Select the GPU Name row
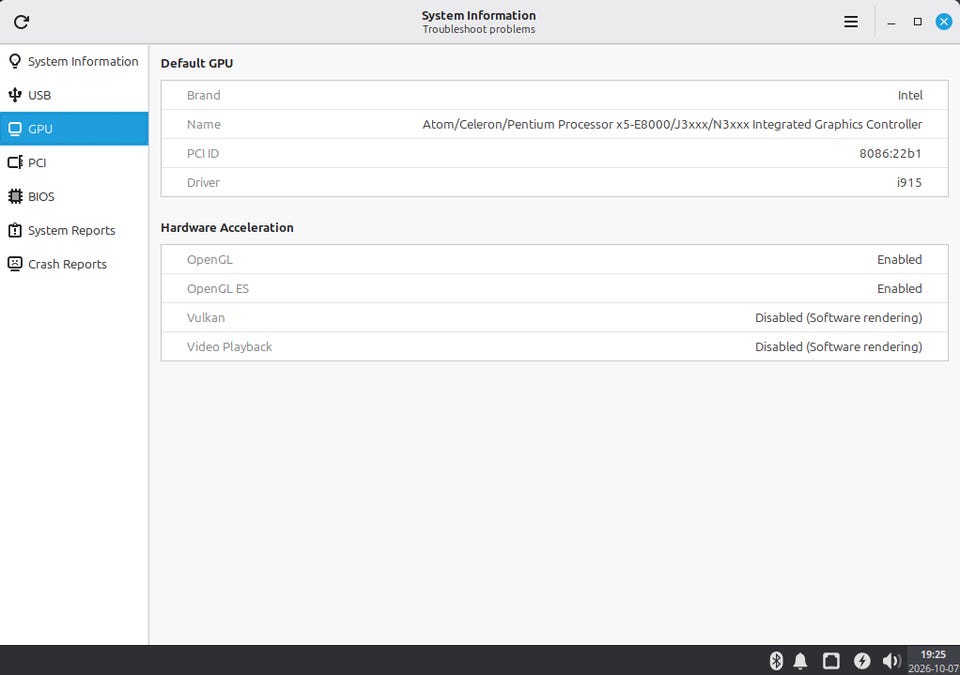 tap(554, 124)
